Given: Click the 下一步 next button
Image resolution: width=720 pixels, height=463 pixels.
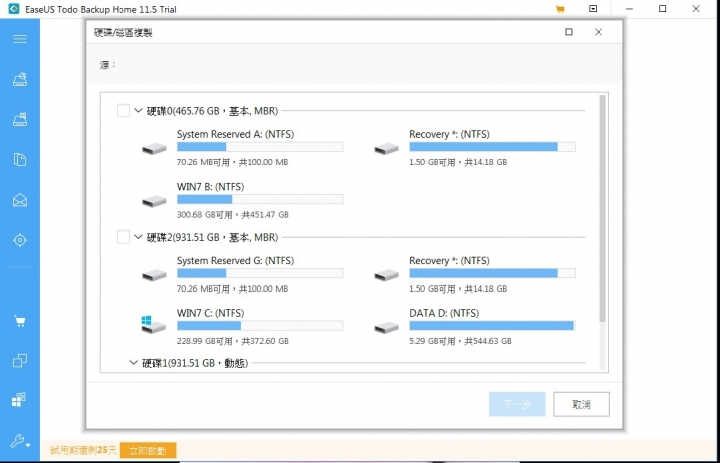Looking at the screenshot, I should pos(517,404).
